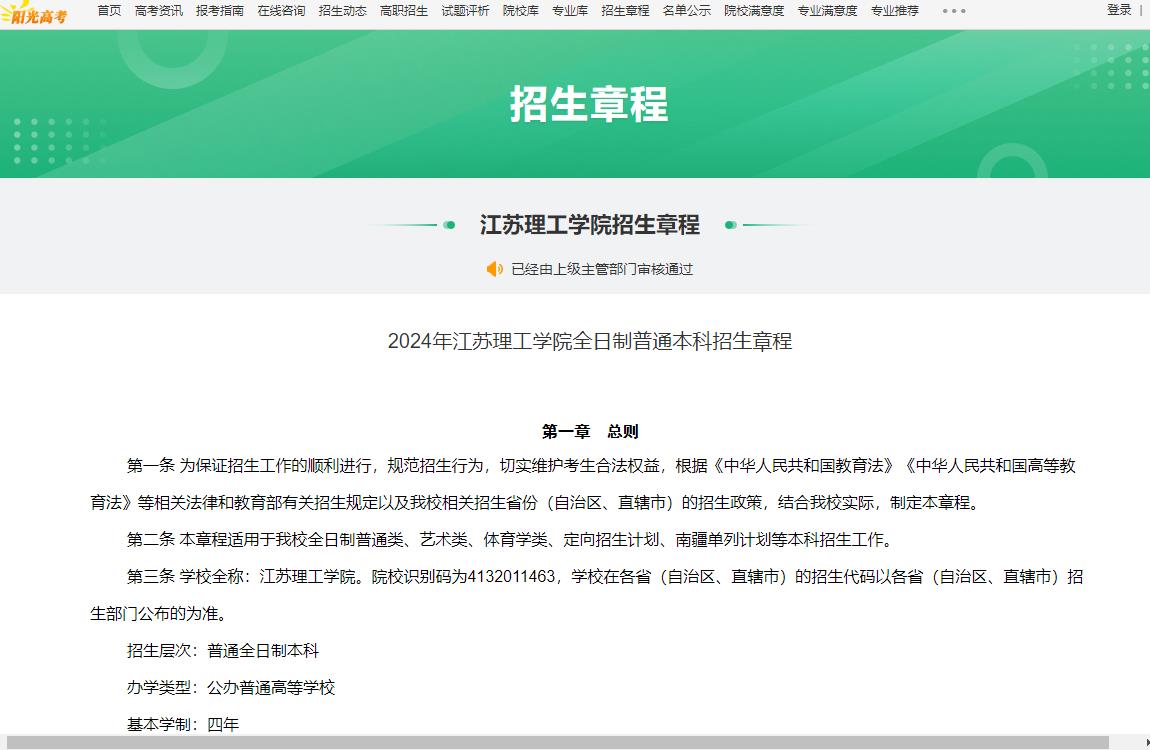Screen dimensions: 1150x750
Task: Open the 首页 navigation item
Action: point(109,11)
